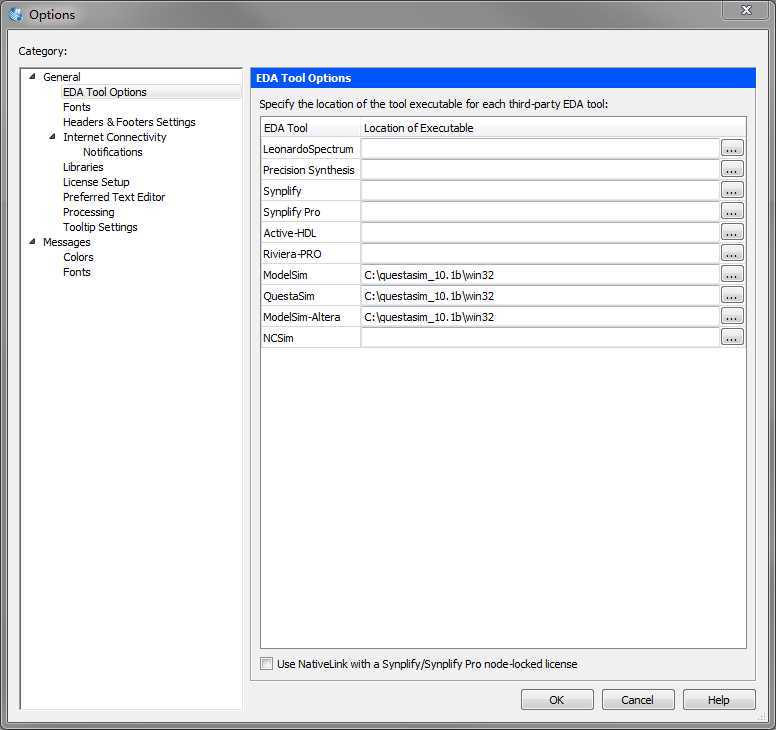Open the Notifications category
Viewport: 776px width, 730px height.
click(113, 152)
